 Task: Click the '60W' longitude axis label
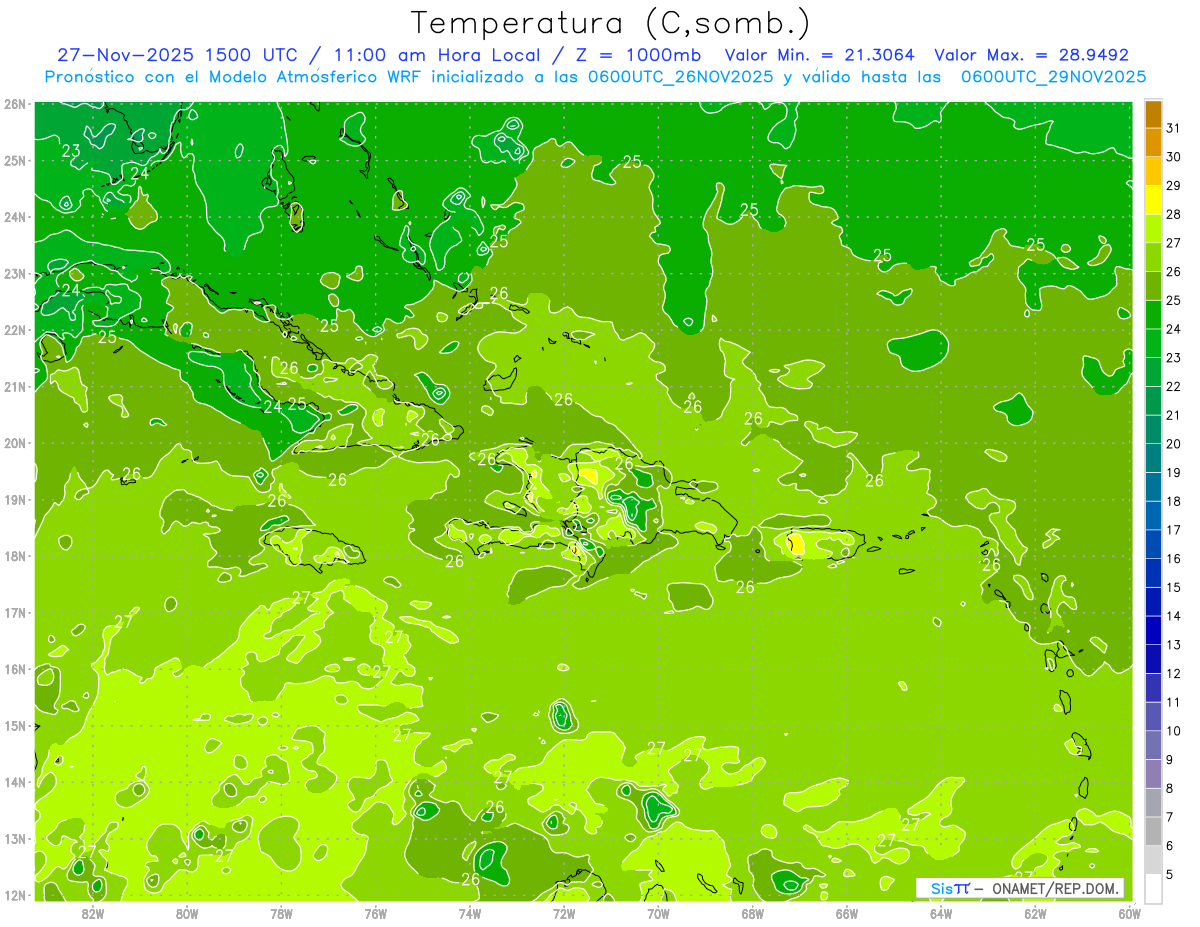pyautogui.click(x=1129, y=913)
